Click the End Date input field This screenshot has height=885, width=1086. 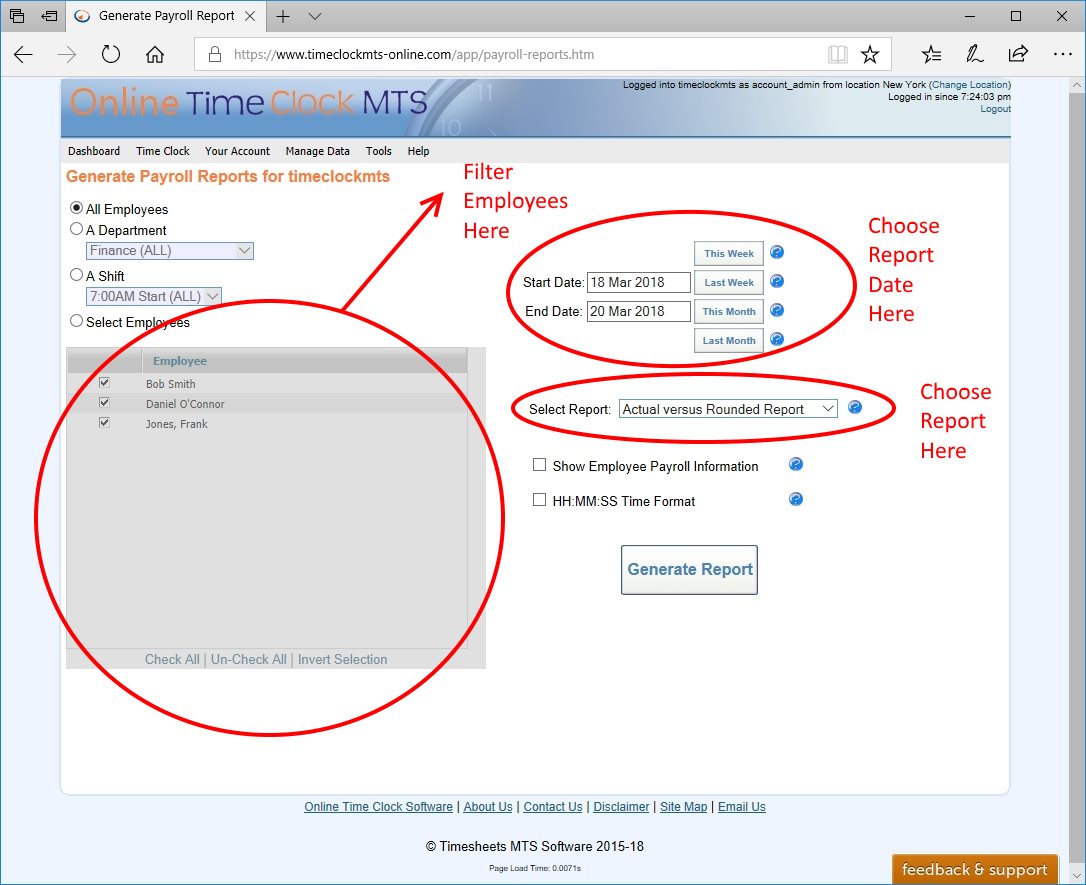tap(639, 312)
